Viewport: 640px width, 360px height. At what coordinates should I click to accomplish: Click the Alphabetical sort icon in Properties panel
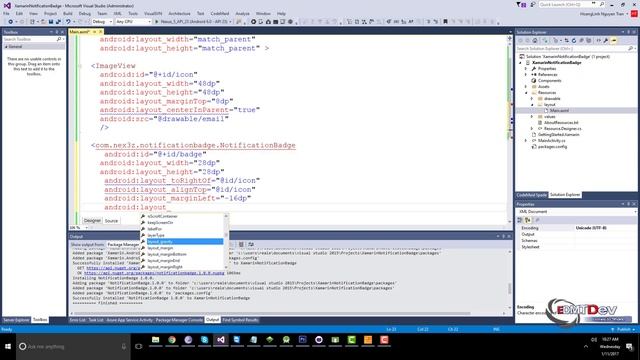(x=528, y=220)
